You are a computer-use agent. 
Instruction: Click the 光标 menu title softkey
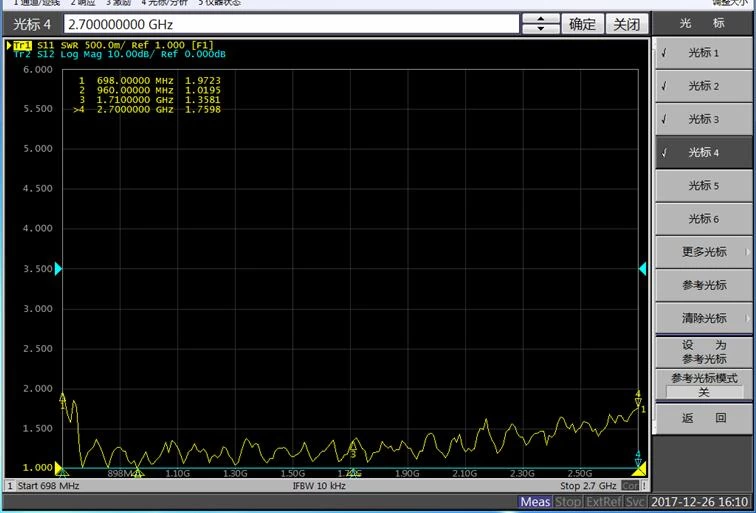(x=703, y=23)
